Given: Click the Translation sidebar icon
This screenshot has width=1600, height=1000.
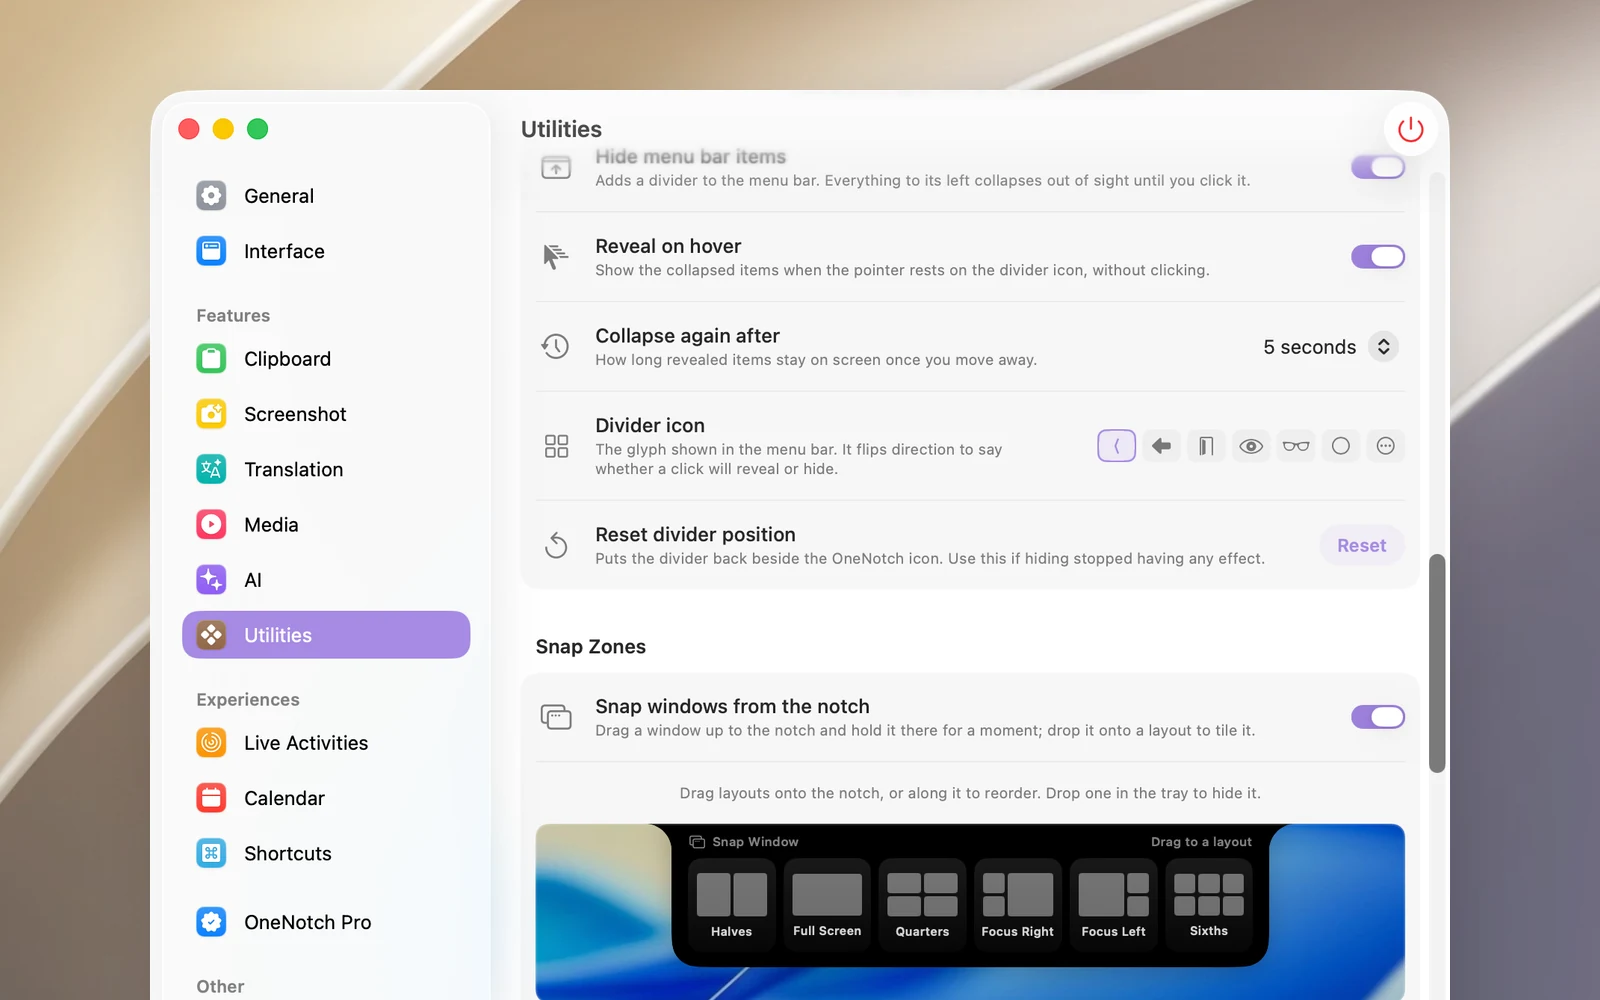Looking at the screenshot, I should click(211, 469).
